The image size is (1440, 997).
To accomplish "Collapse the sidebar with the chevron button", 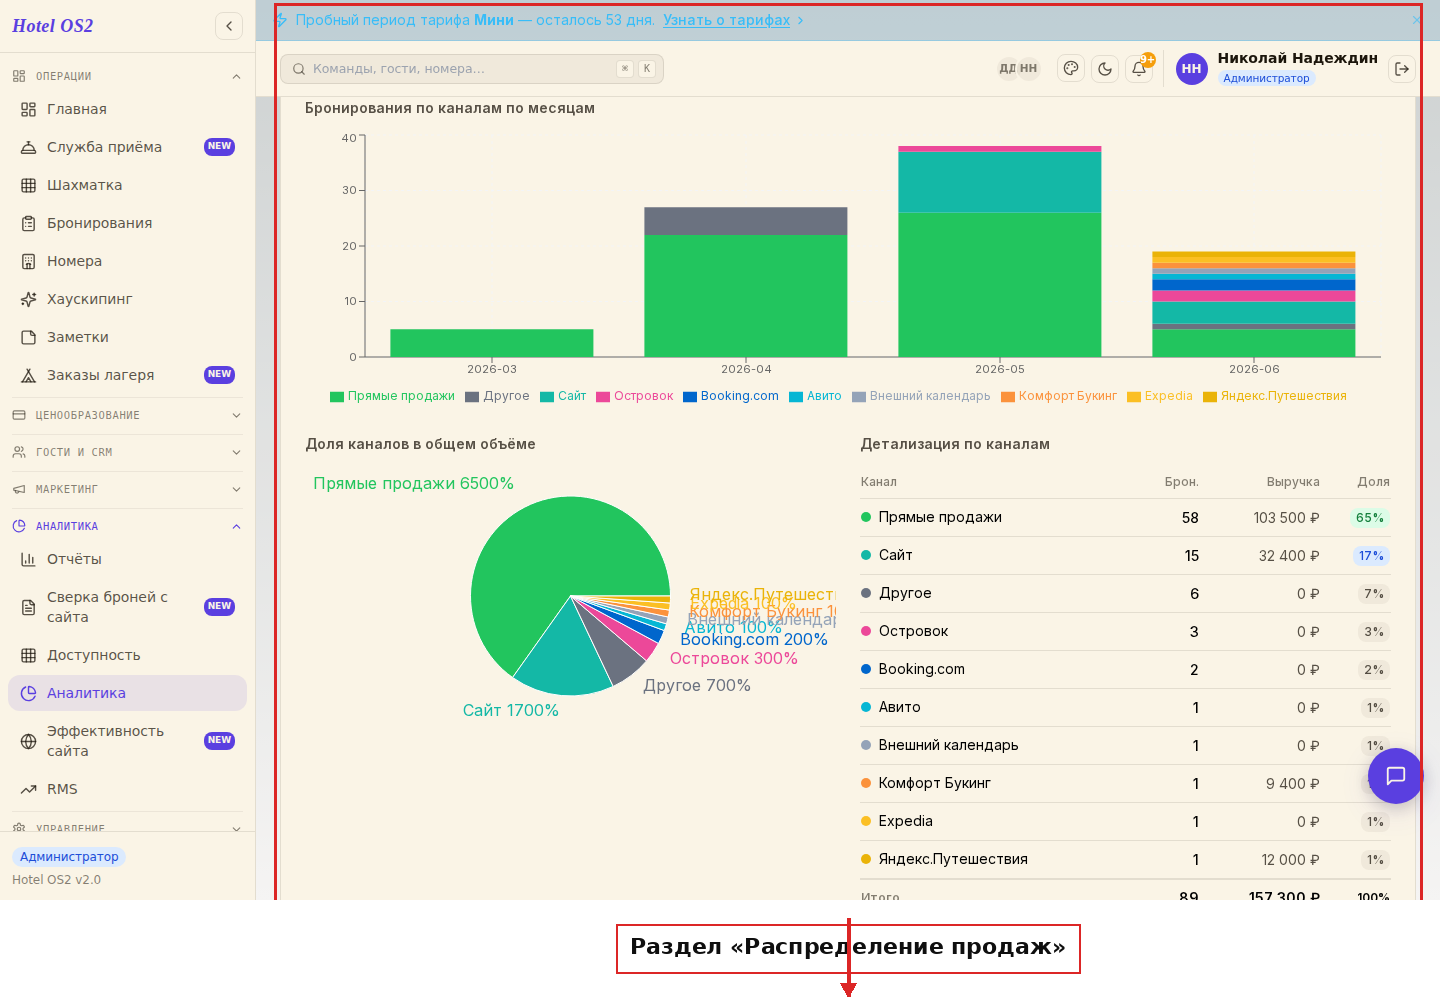I will pyautogui.click(x=229, y=26).
